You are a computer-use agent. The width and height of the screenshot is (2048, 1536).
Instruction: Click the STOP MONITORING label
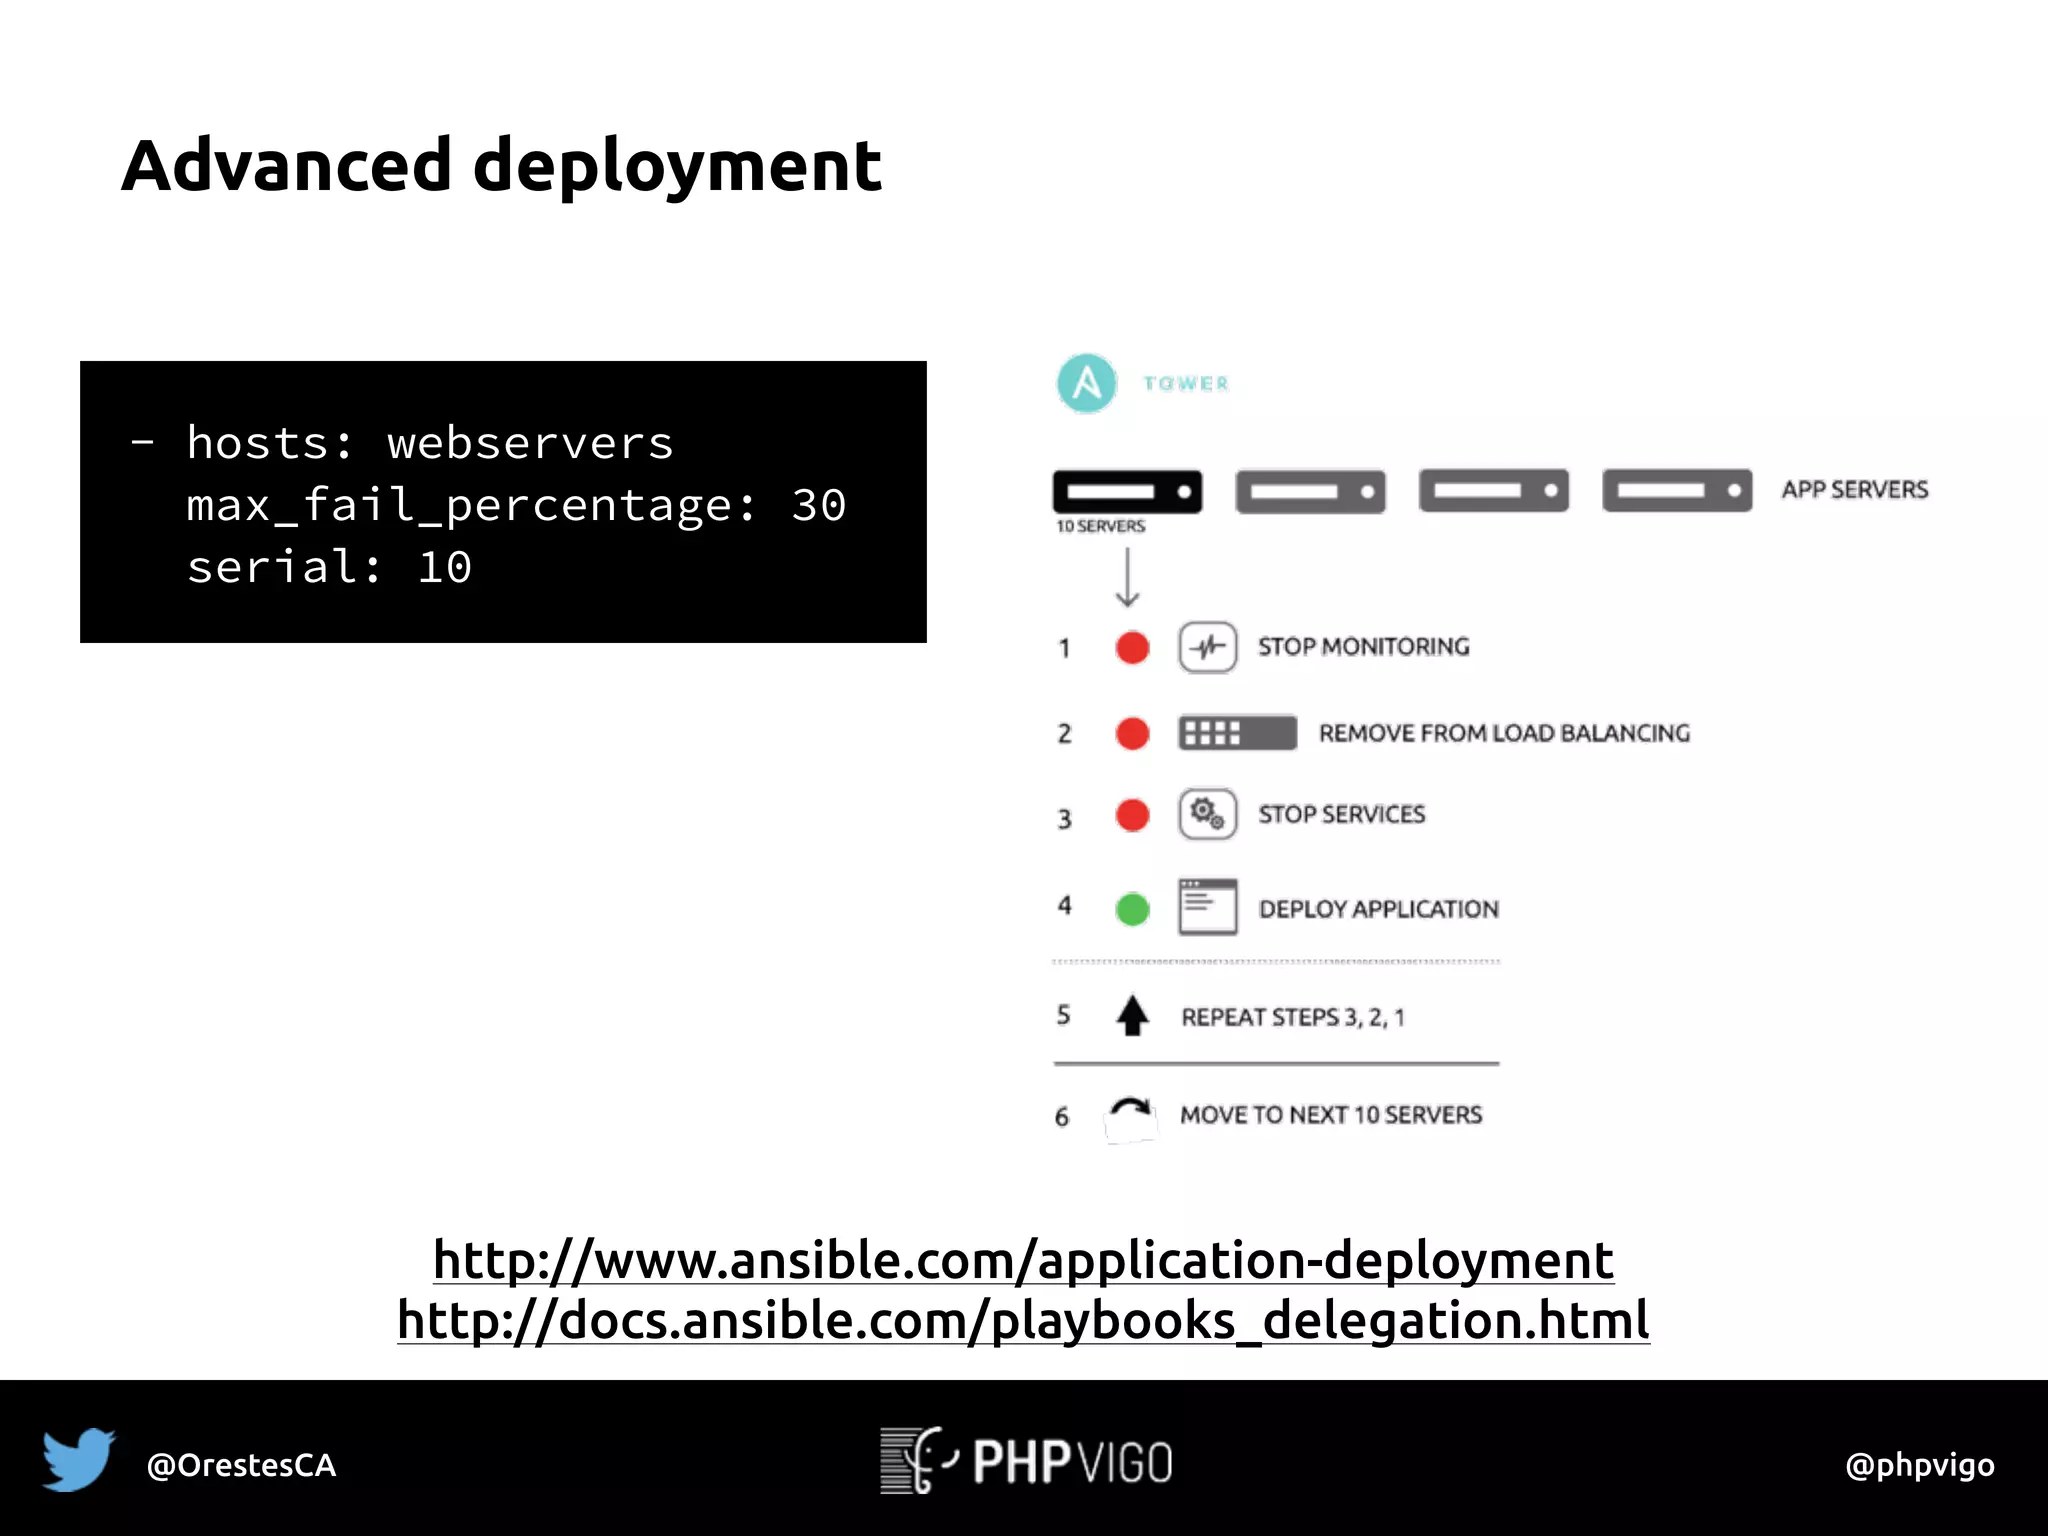pyautogui.click(x=1364, y=647)
